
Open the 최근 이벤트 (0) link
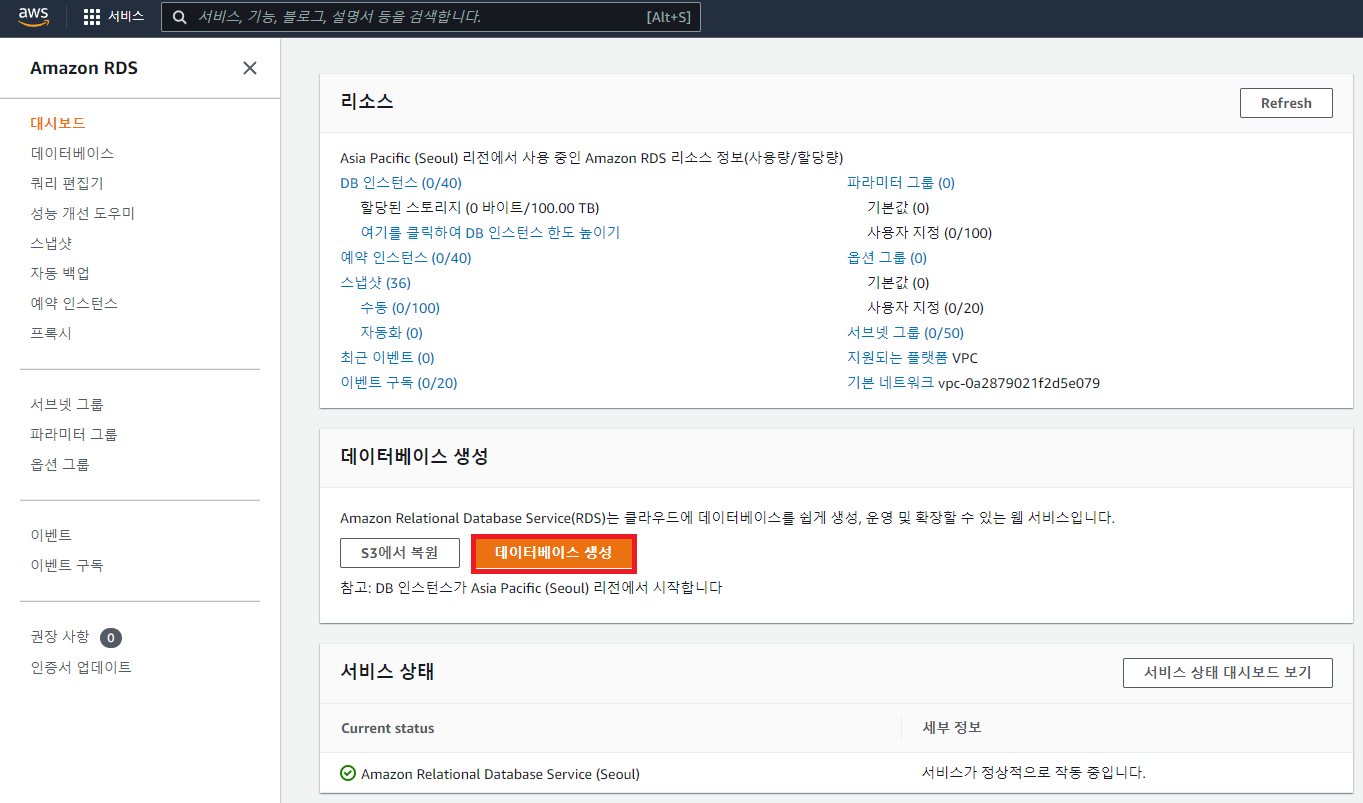tap(387, 357)
